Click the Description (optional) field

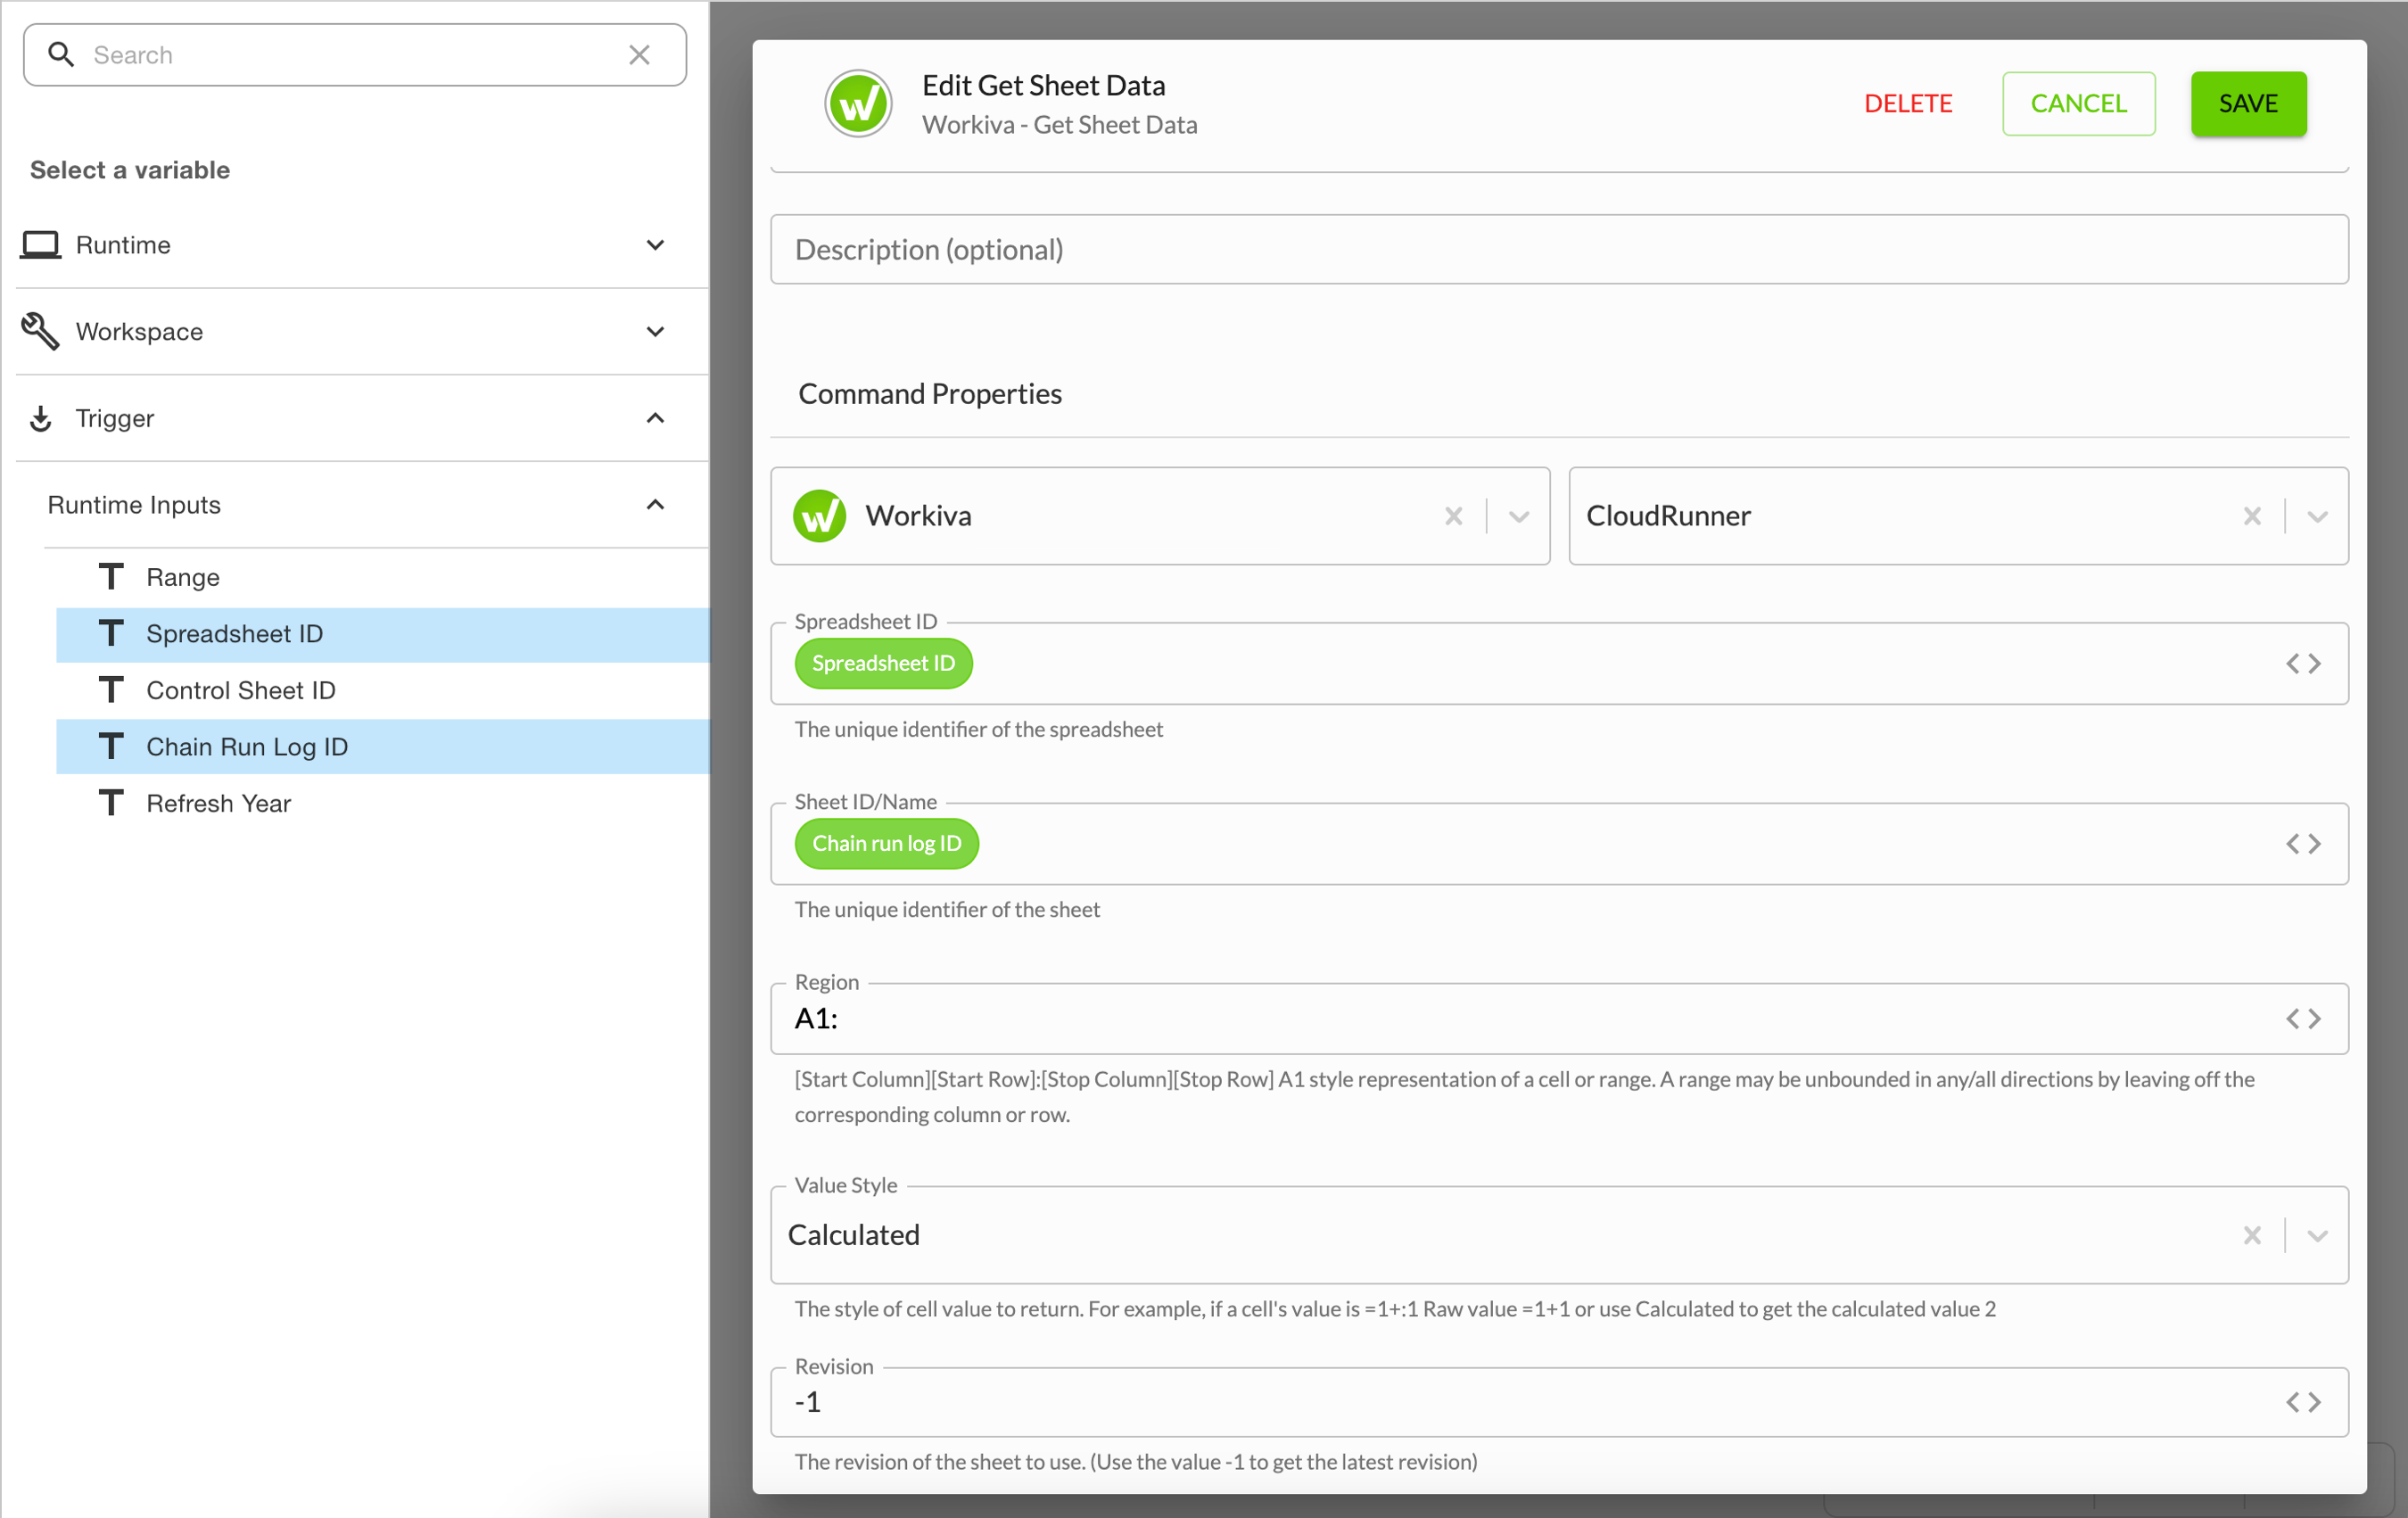pyautogui.click(x=1559, y=249)
